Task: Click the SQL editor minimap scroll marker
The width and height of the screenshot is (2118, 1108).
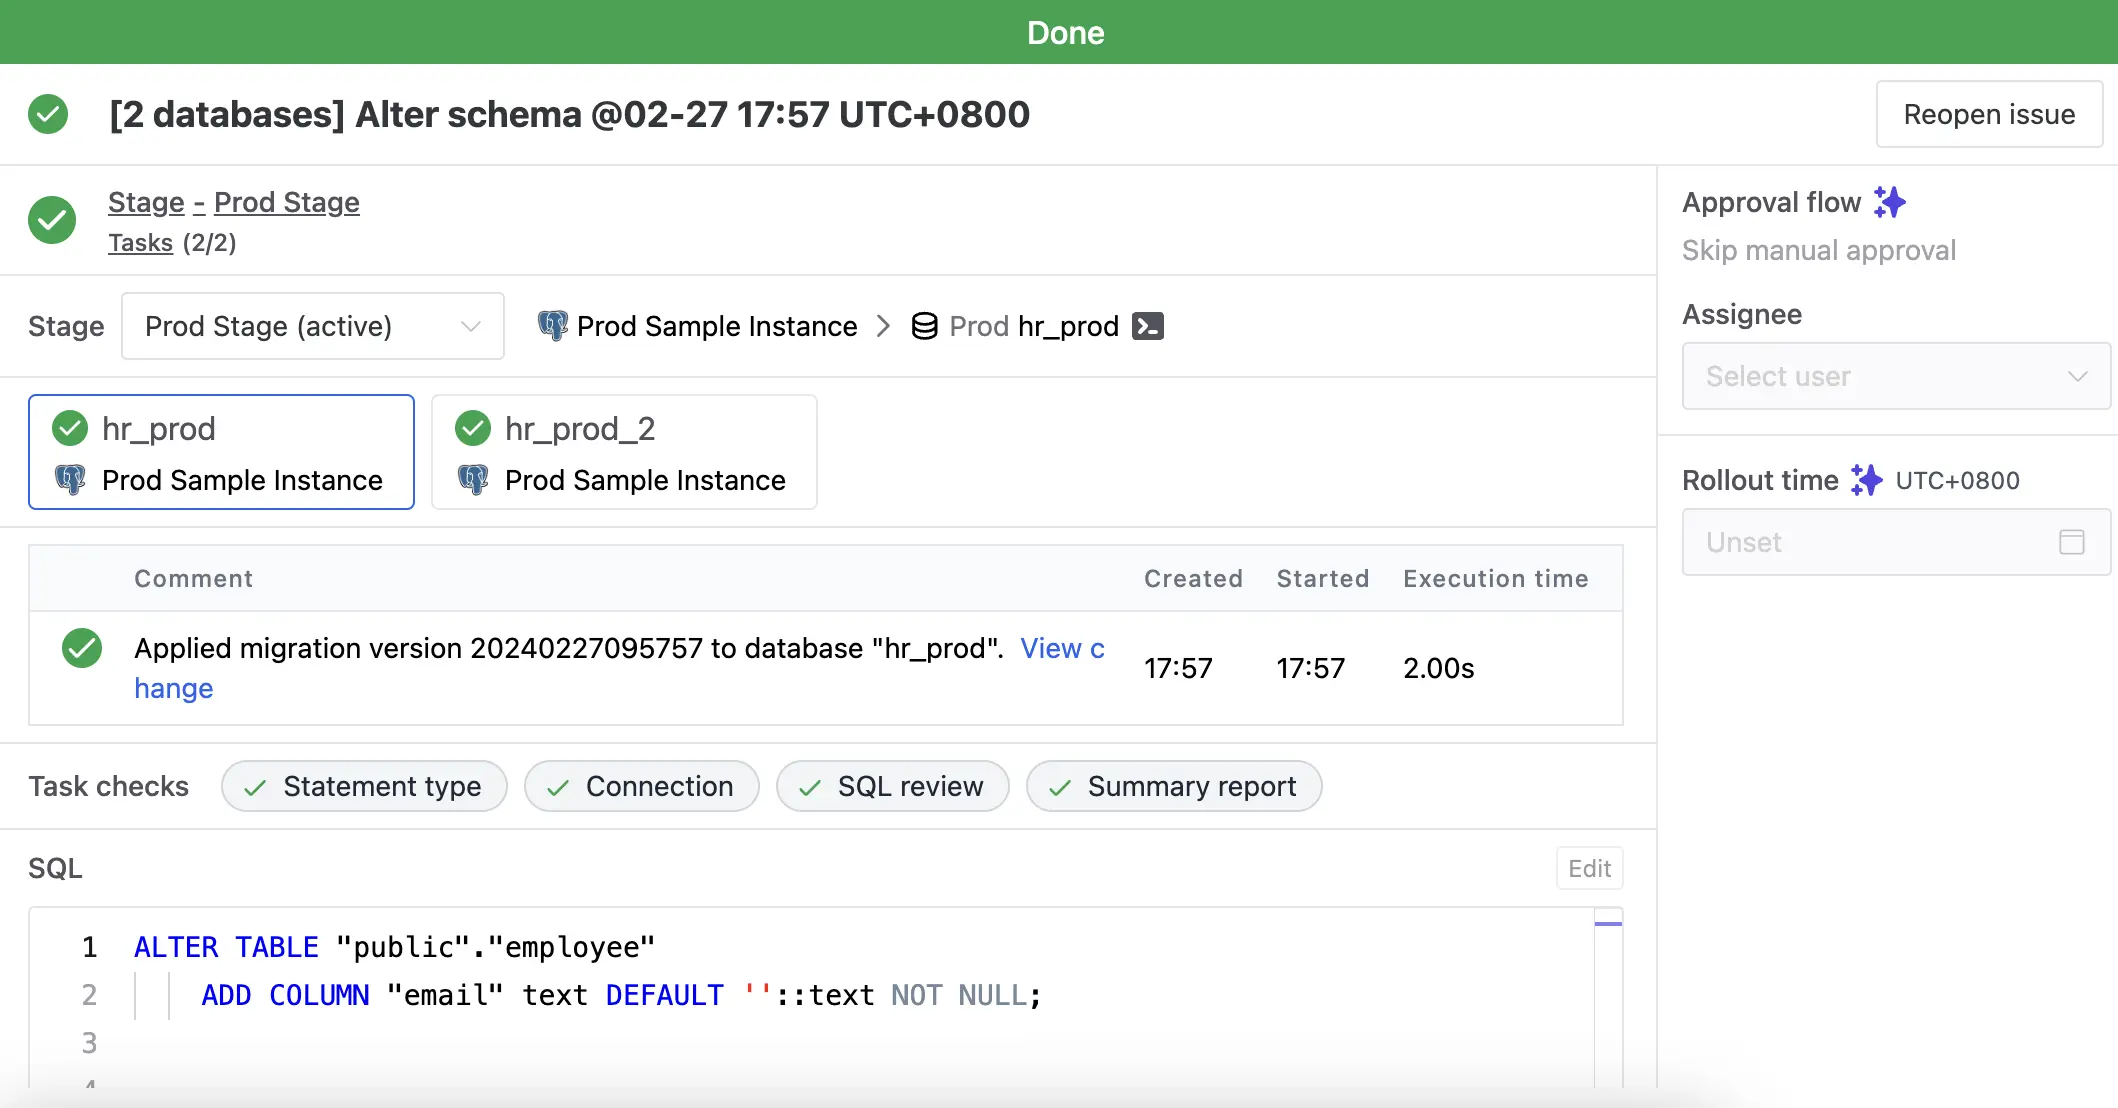Action: [1608, 923]
